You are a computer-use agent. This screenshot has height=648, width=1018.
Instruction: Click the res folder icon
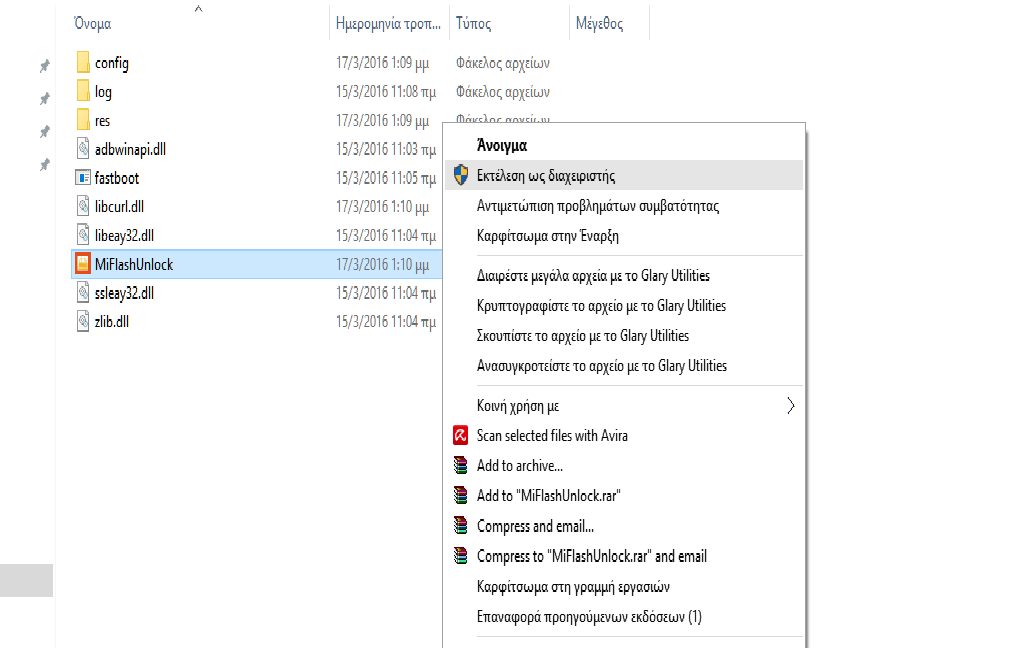pyautogui.click(x=84, y=121)
